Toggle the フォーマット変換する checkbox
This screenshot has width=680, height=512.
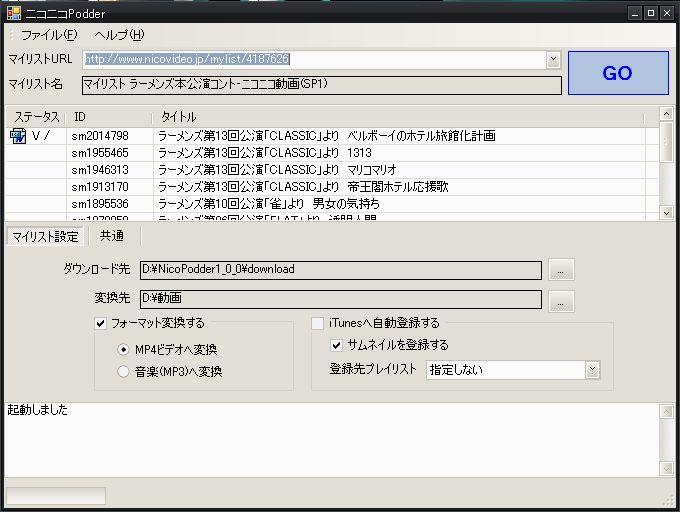point(101,323)
